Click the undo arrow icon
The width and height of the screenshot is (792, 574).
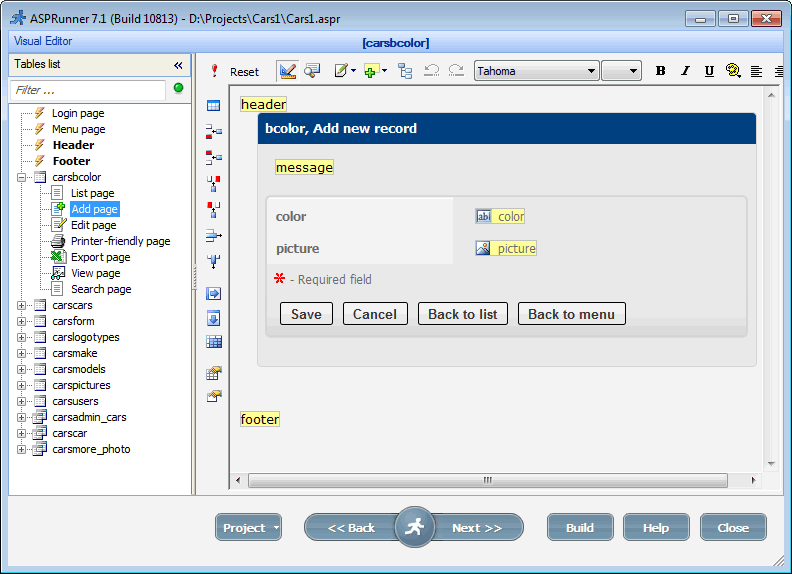point(431,71)
